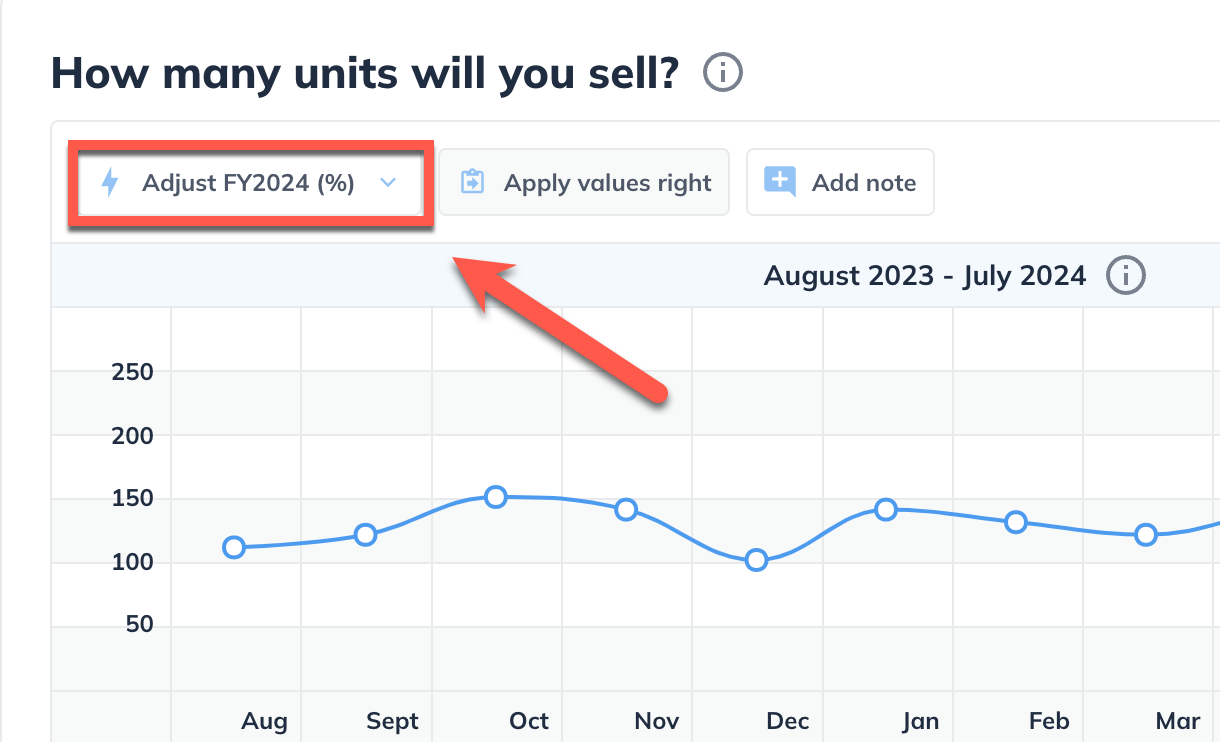Click the Add note button
Image resolution: width=1220 pixels, height=742 pixels.
840,183
